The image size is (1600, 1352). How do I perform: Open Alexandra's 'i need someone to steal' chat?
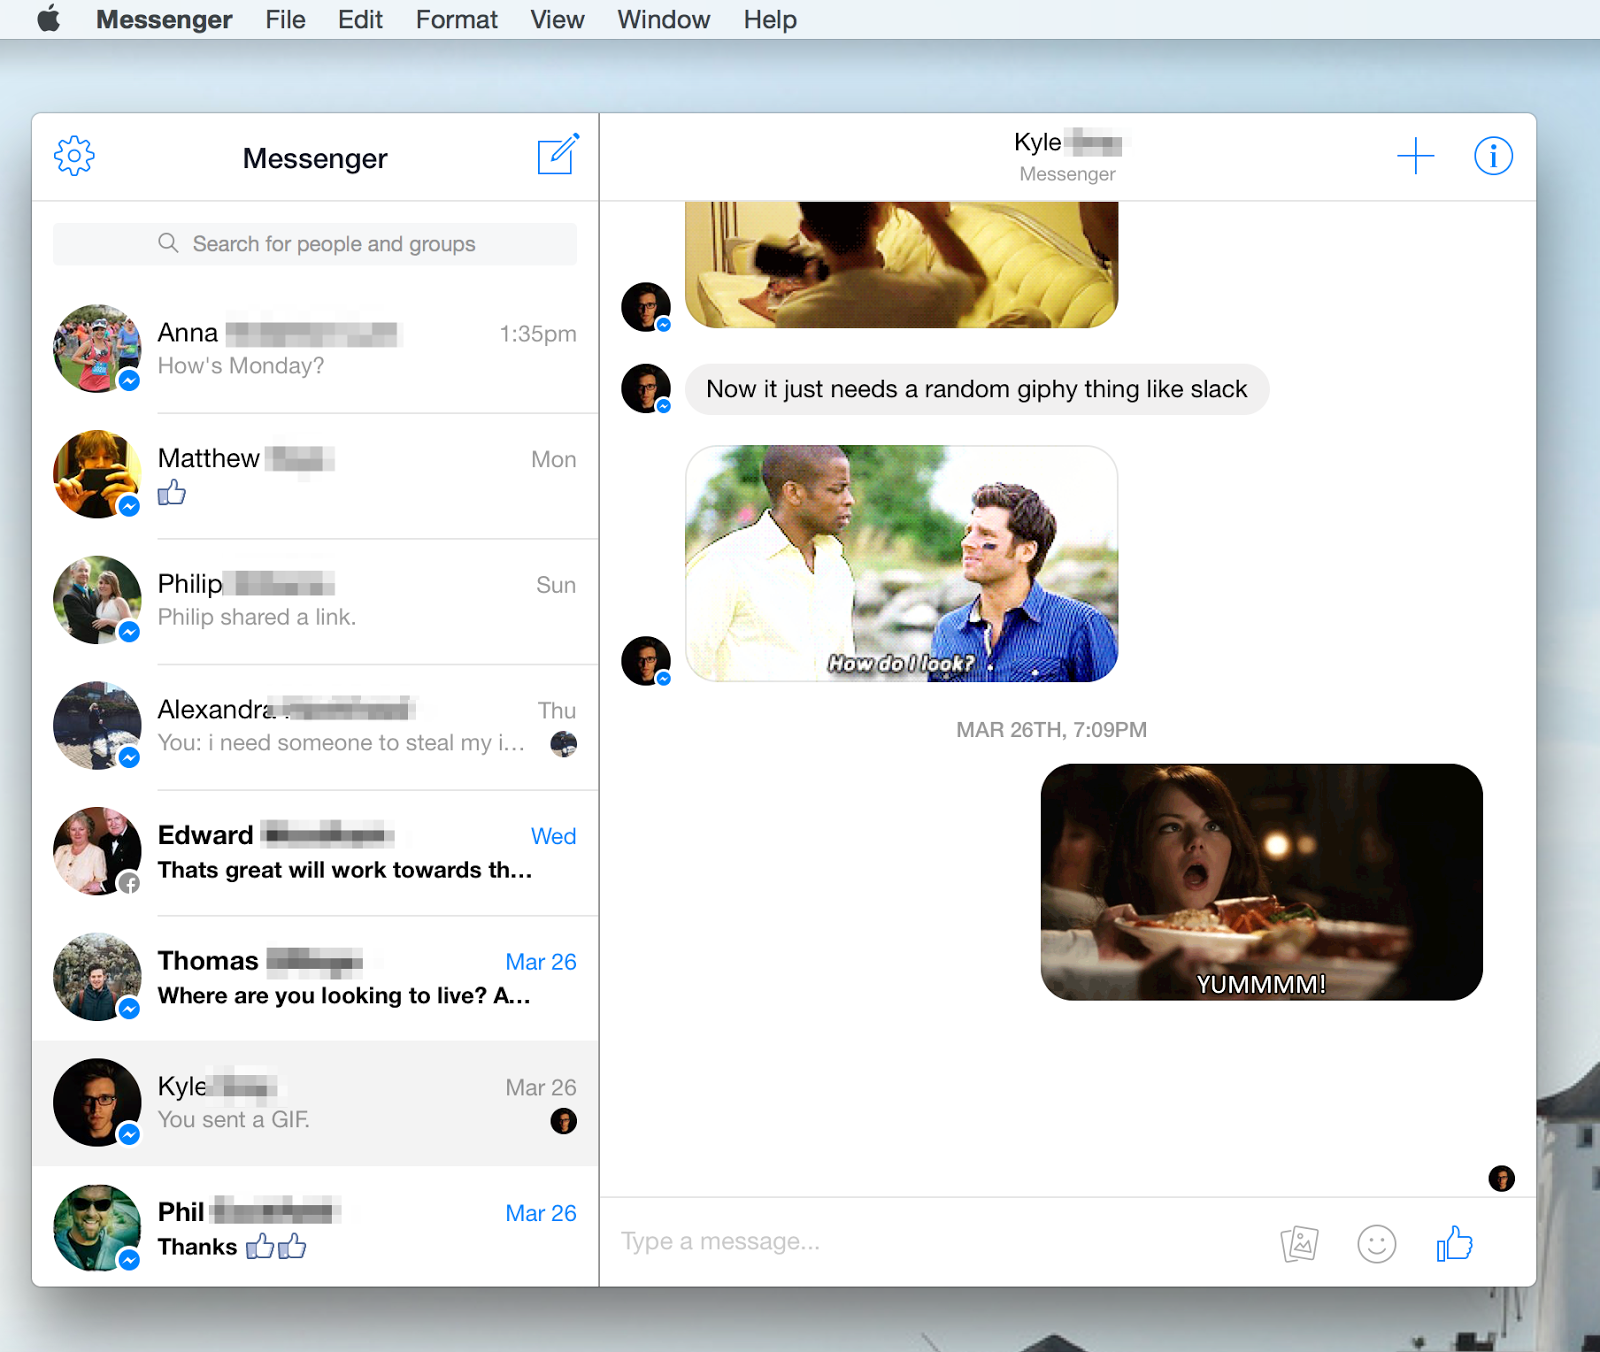315,726
